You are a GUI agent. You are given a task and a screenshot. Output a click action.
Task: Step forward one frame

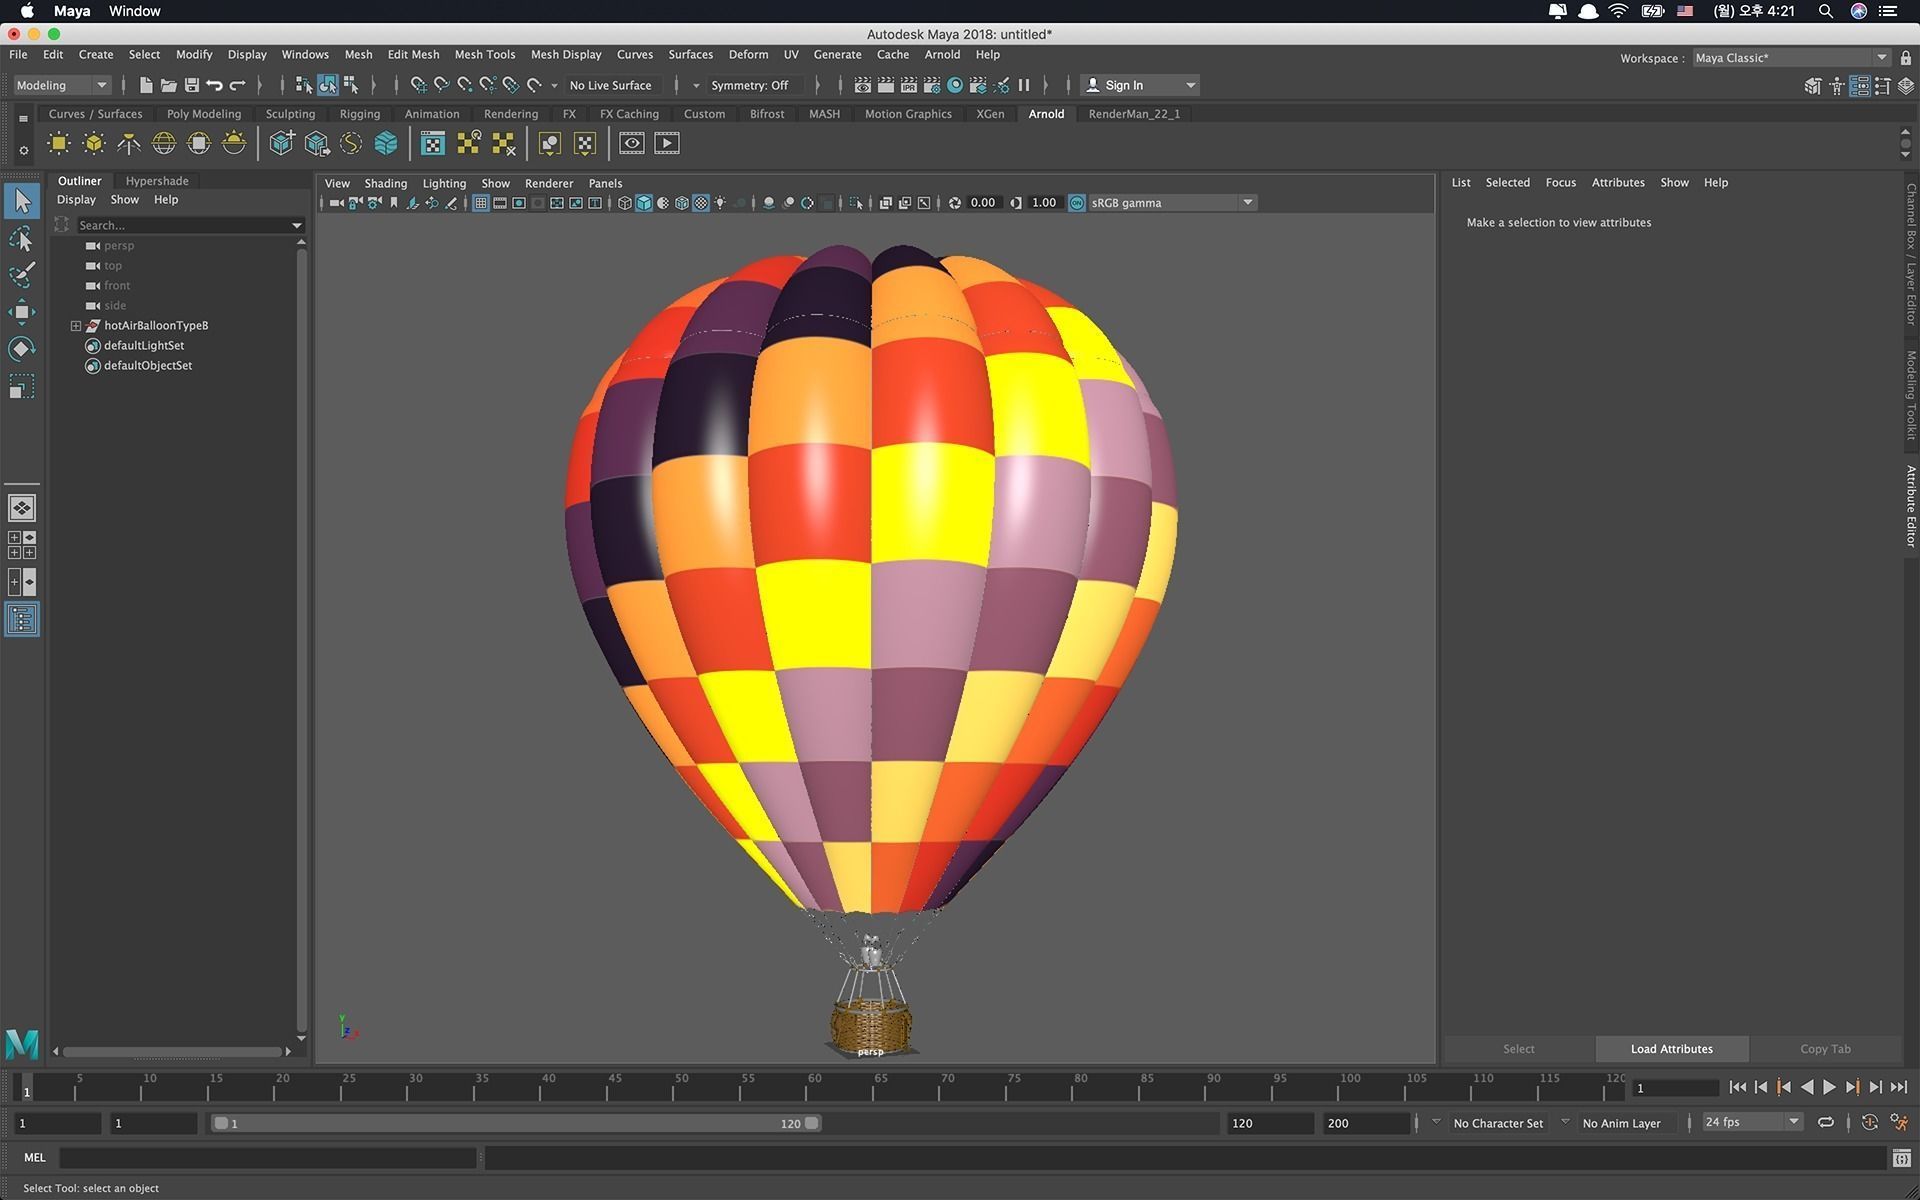click(1875, 1087)
